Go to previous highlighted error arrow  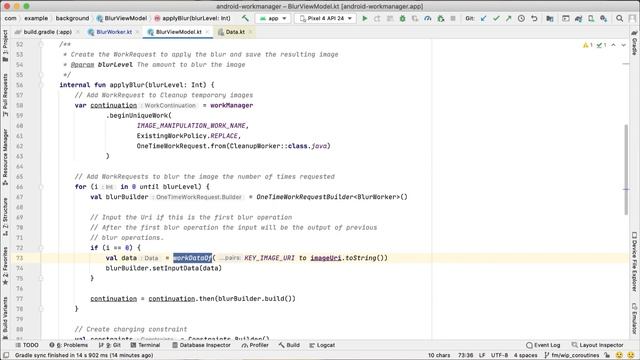(613, 45)
